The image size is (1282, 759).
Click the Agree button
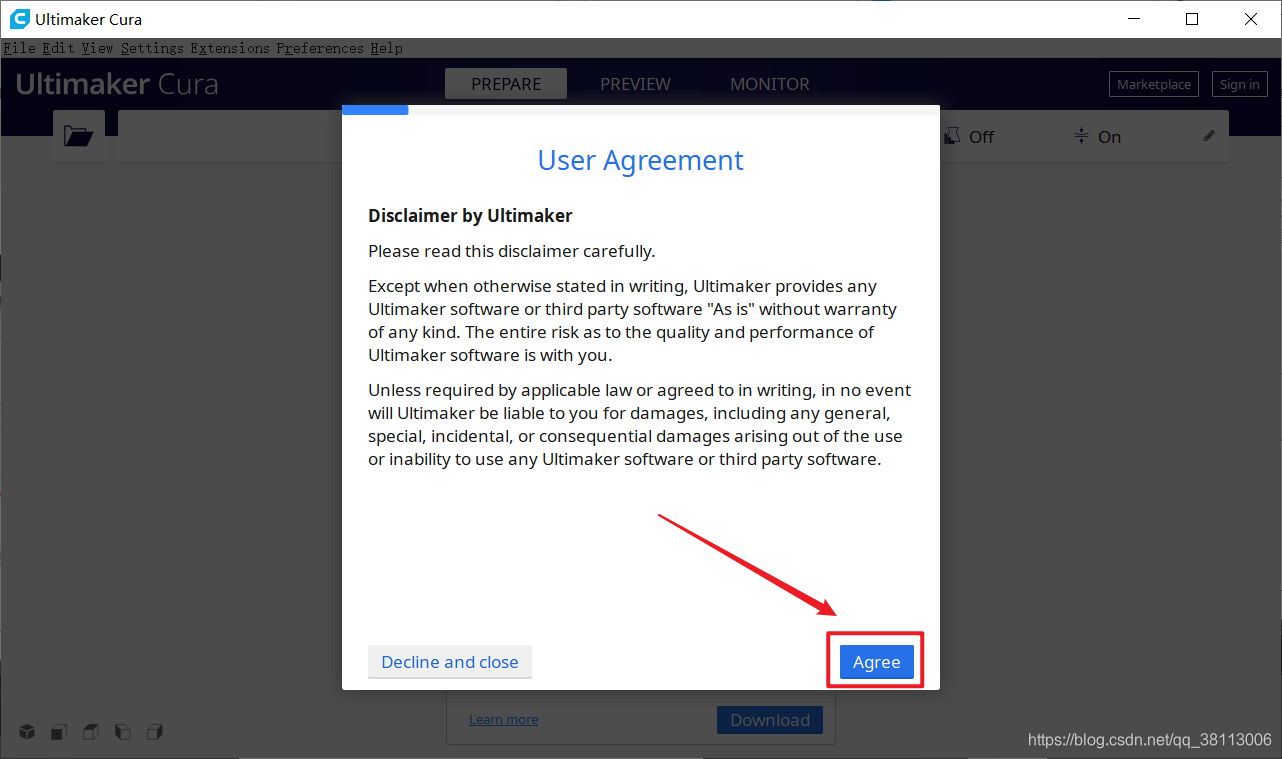877,662
